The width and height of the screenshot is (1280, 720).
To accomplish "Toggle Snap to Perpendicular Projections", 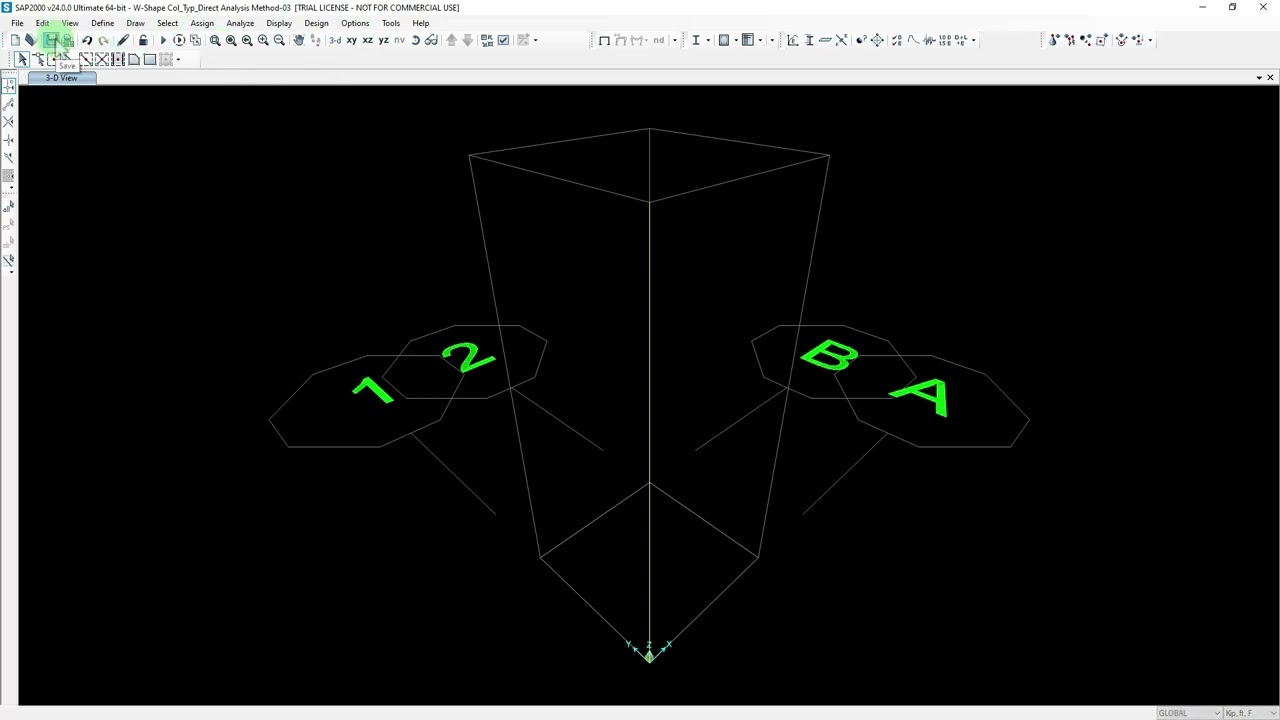I will 9,140.
